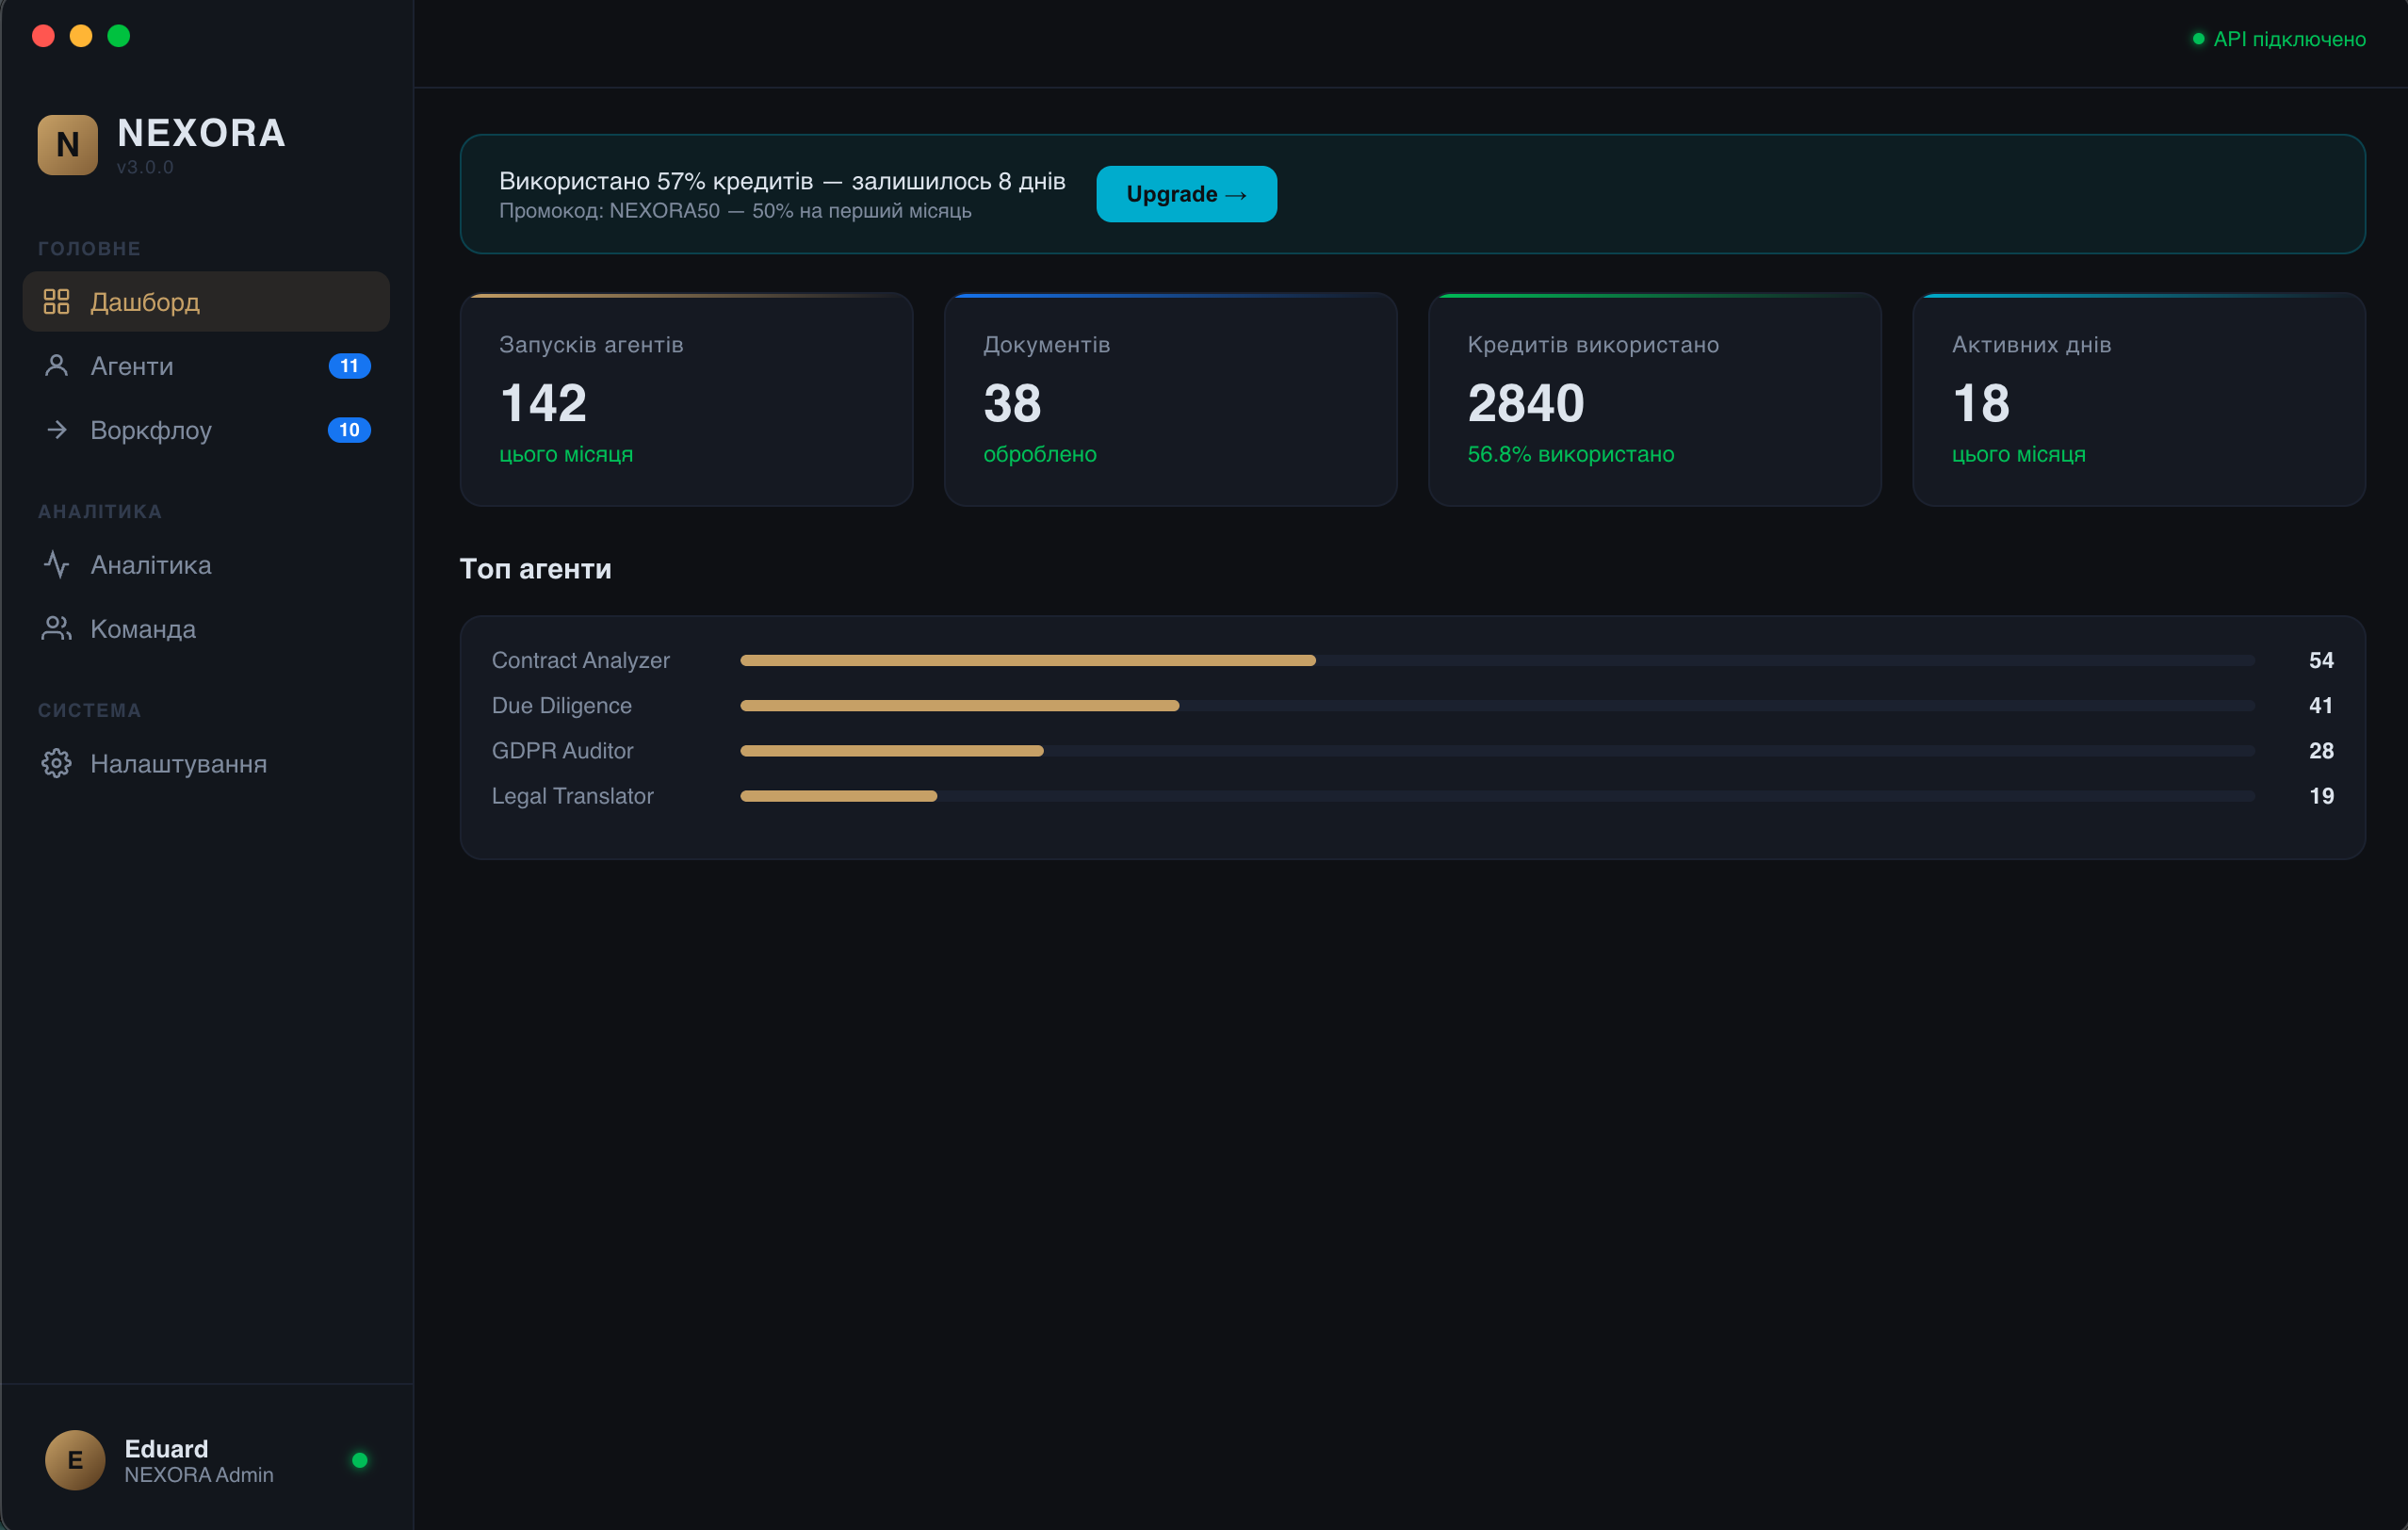This screenshot has width=2408, height=1530.
Task: Click the Dashboard grid icon in the sidebar
Action: [56, 302]
